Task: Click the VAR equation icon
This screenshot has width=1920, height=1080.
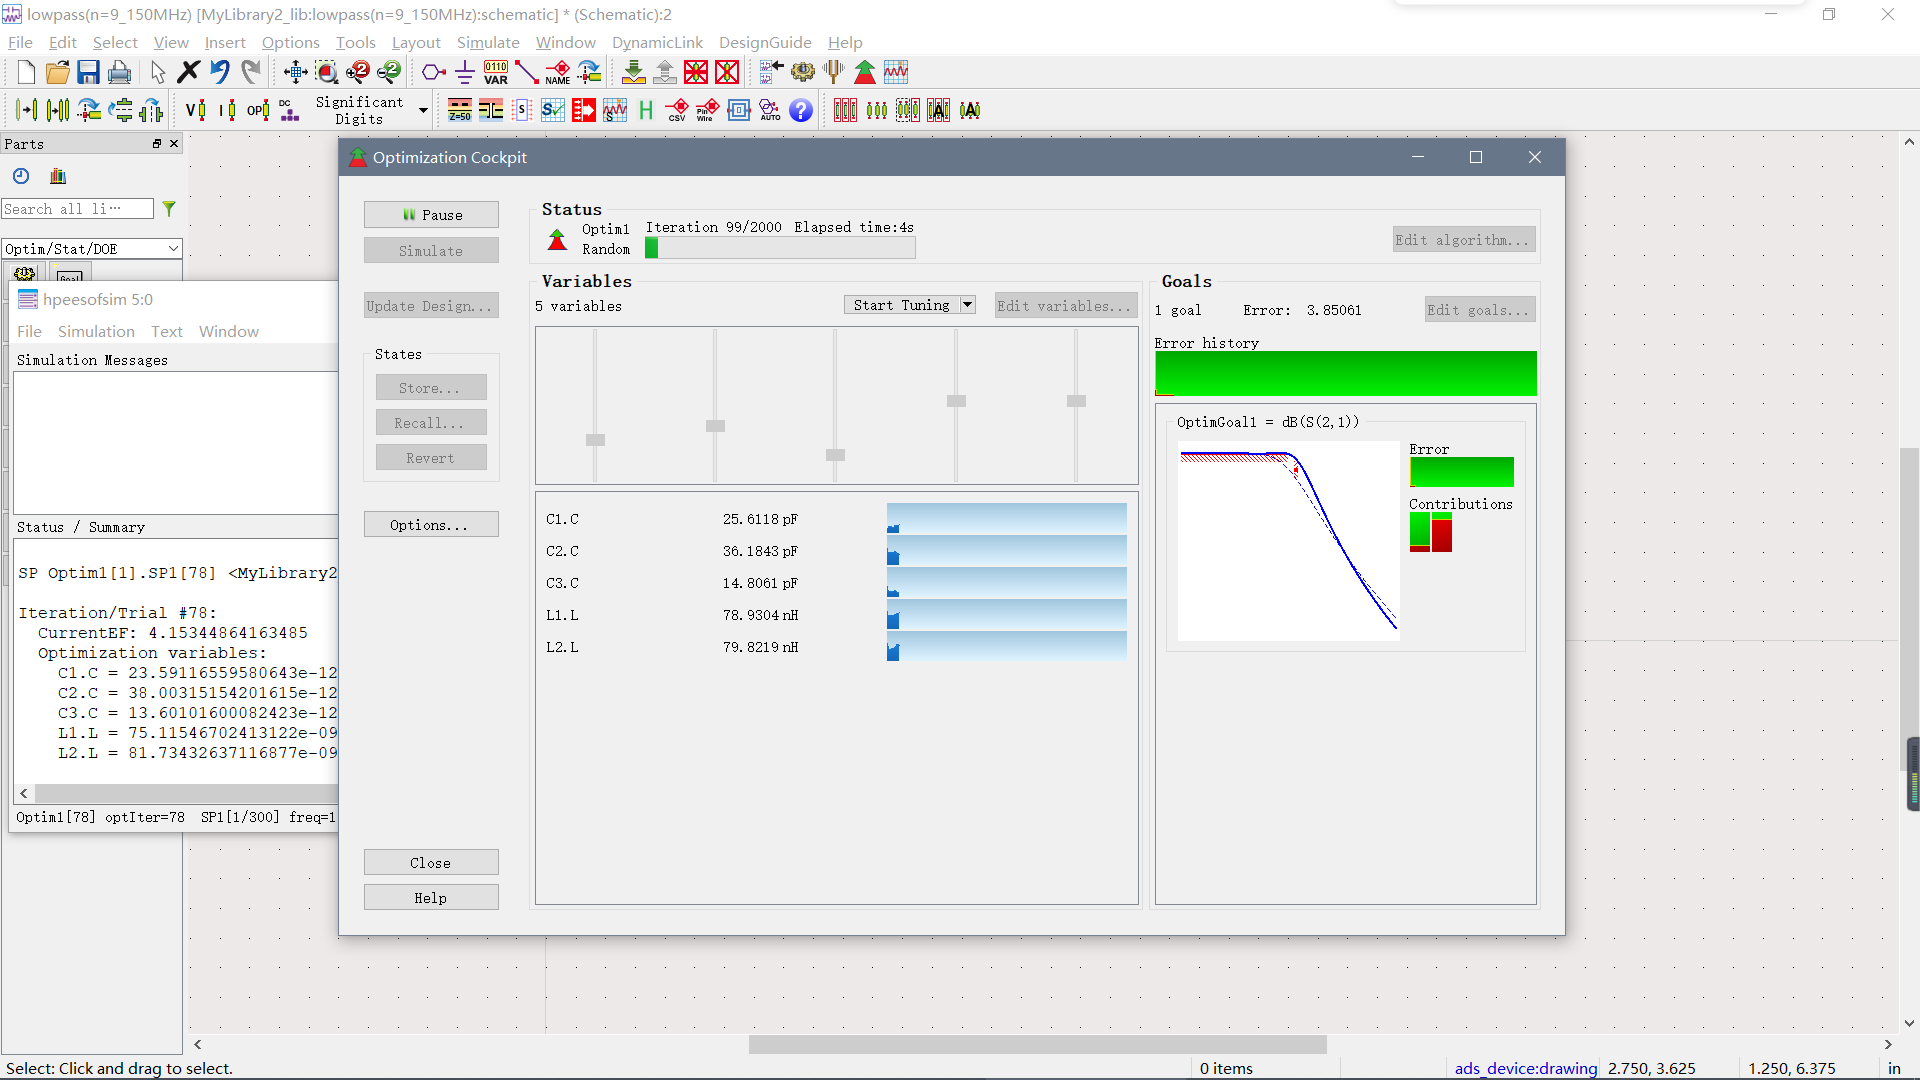Action: point(496,72)
